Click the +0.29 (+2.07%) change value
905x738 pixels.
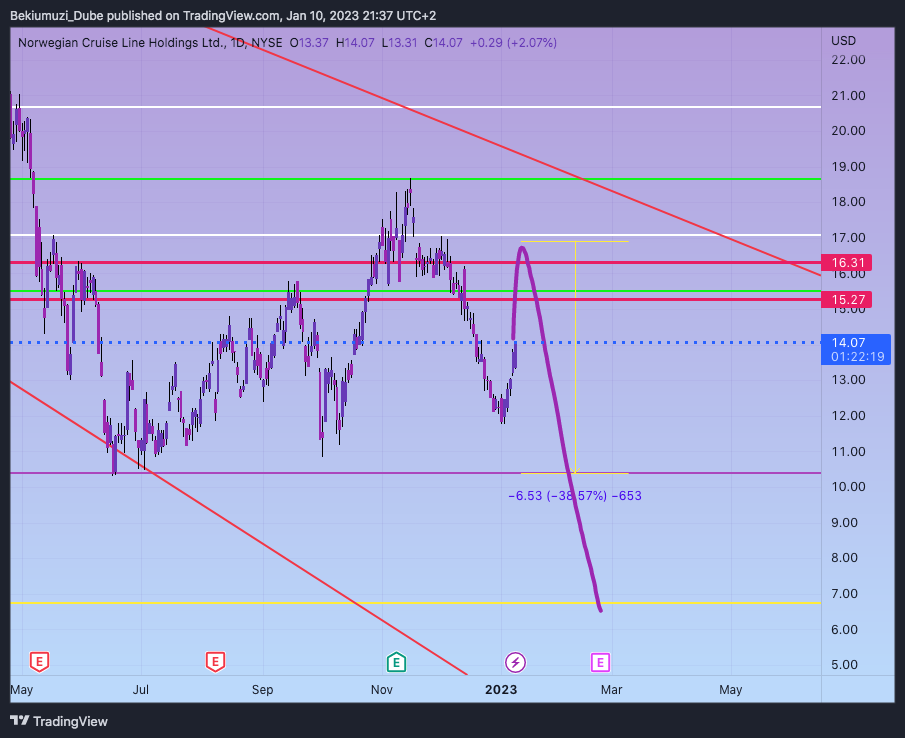pyautogui.click(x=513, y=43)
